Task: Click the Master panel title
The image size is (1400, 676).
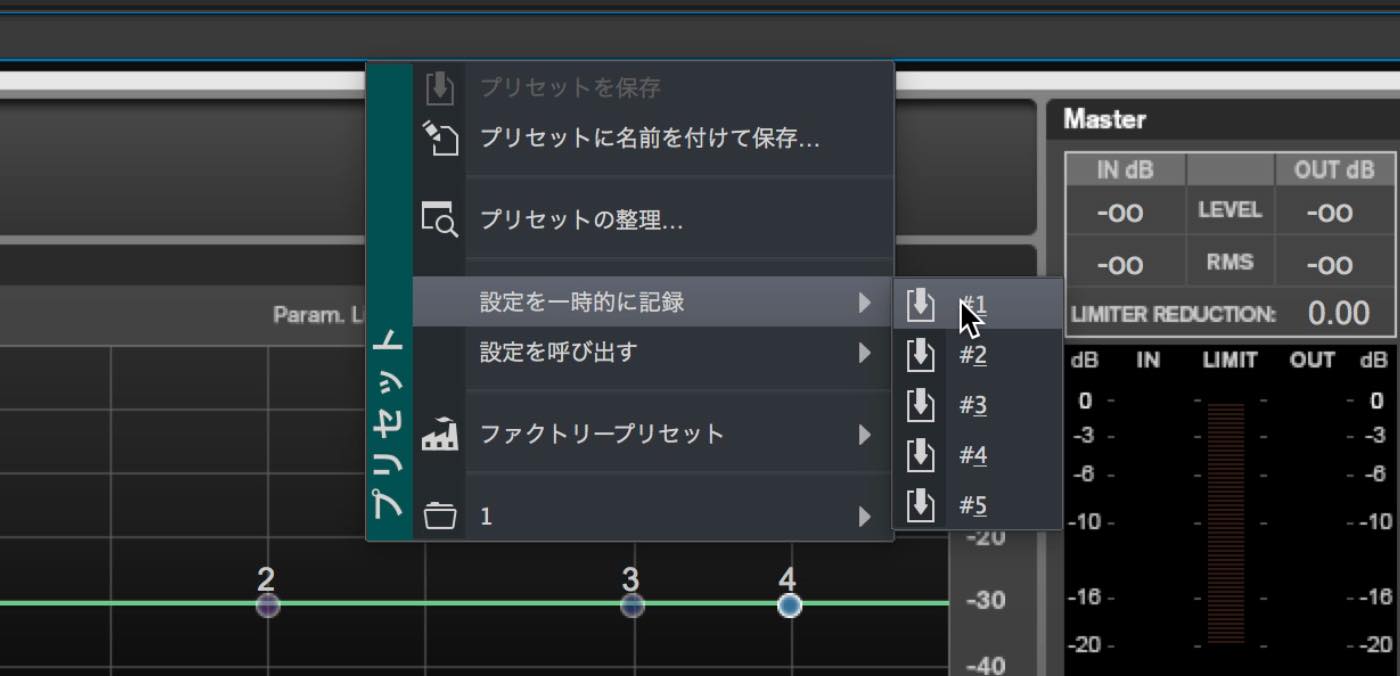Action: pyautogui.click(x=1104, y=119)
